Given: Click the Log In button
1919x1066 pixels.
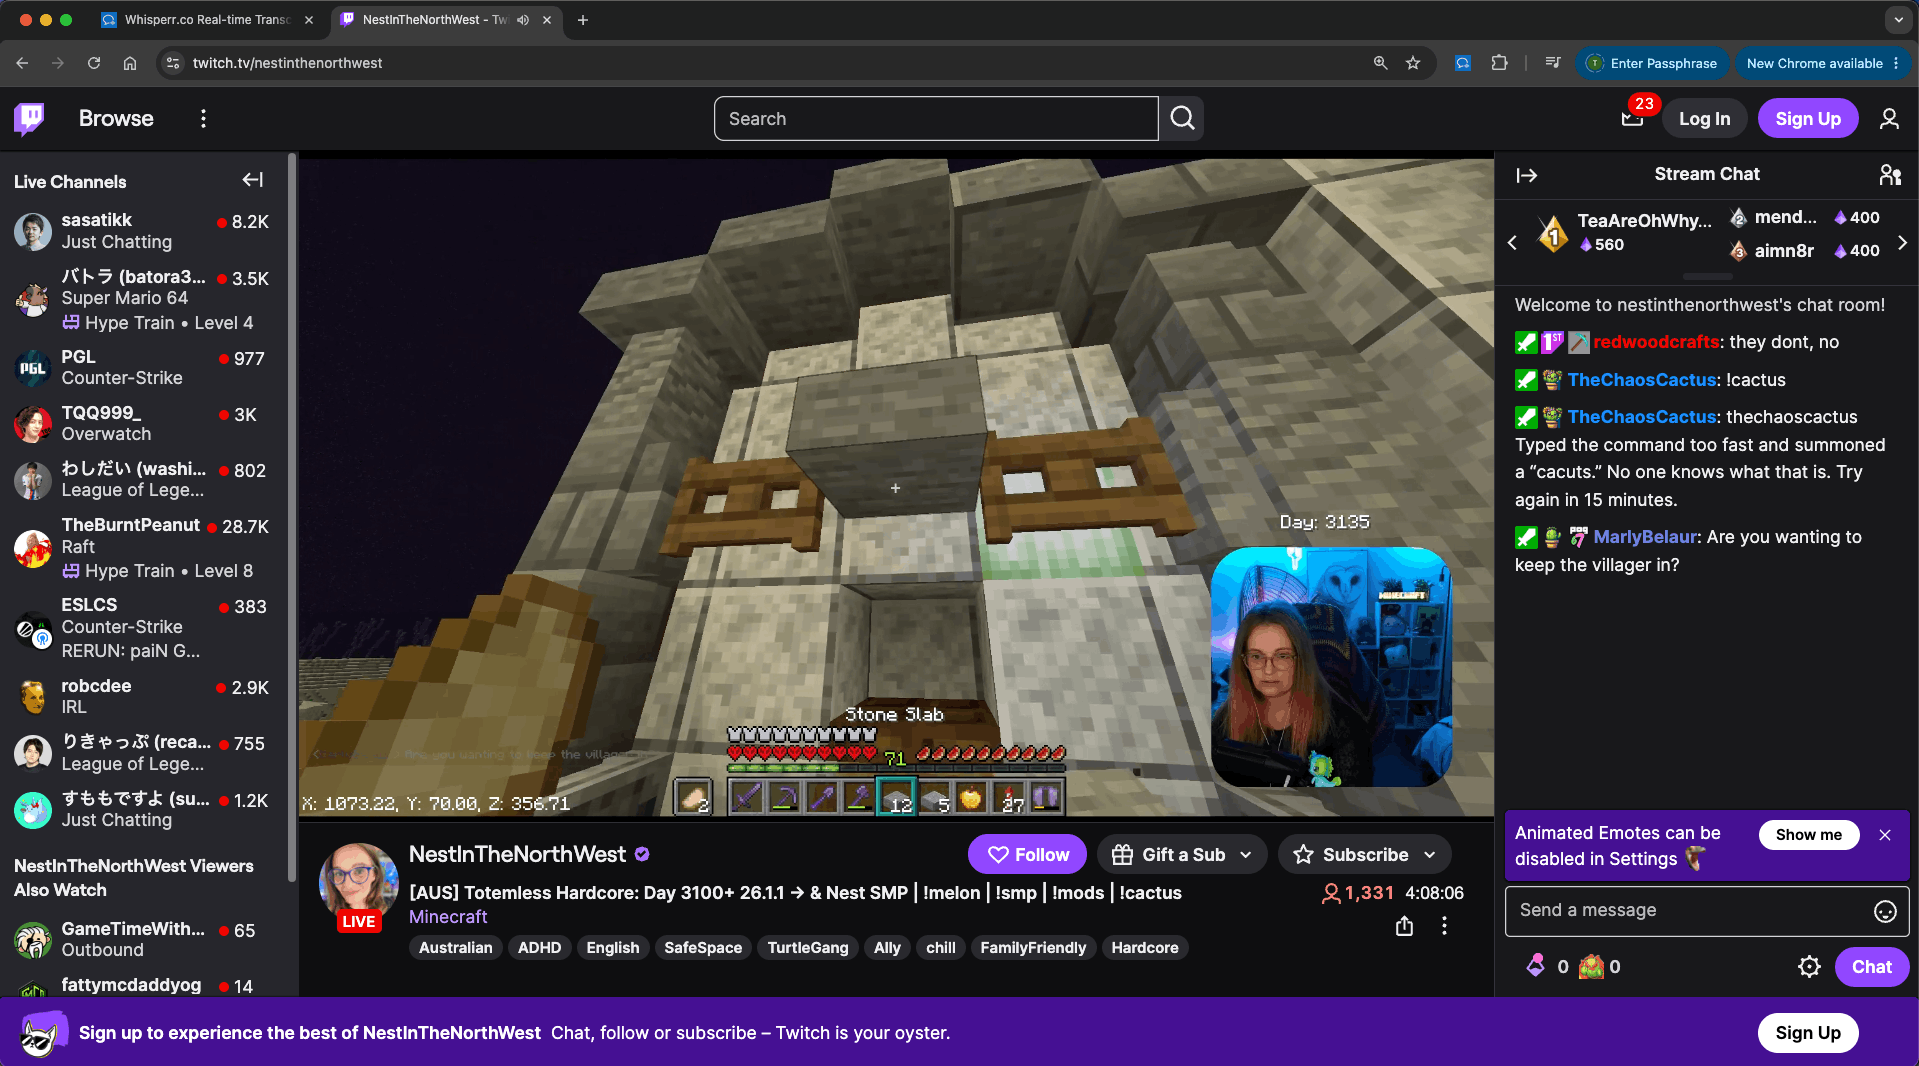Looking at the screenshot, I should tap(1704, 119).
